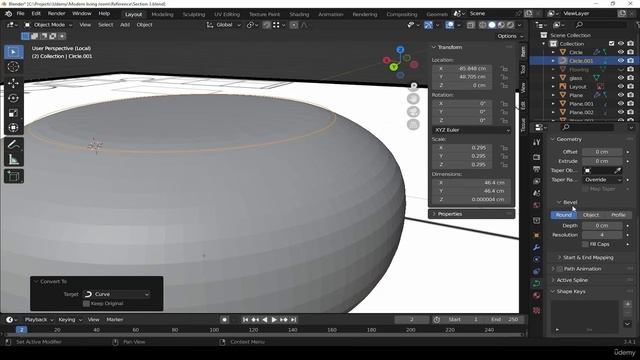Click the timeline Play button

coord(274,320)
